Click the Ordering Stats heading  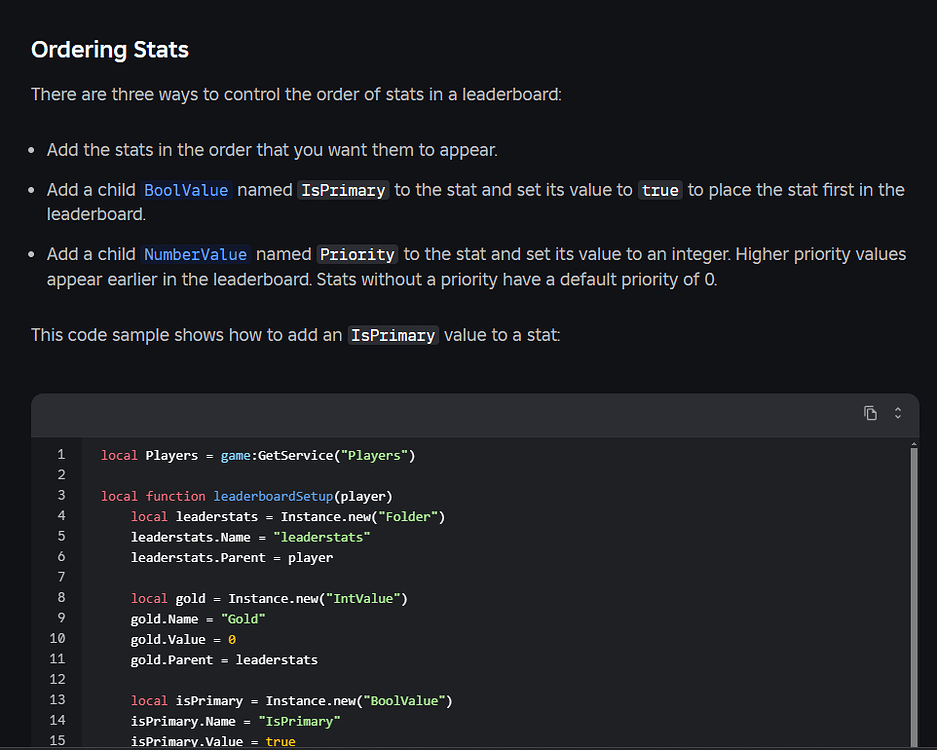pos(110,49)
